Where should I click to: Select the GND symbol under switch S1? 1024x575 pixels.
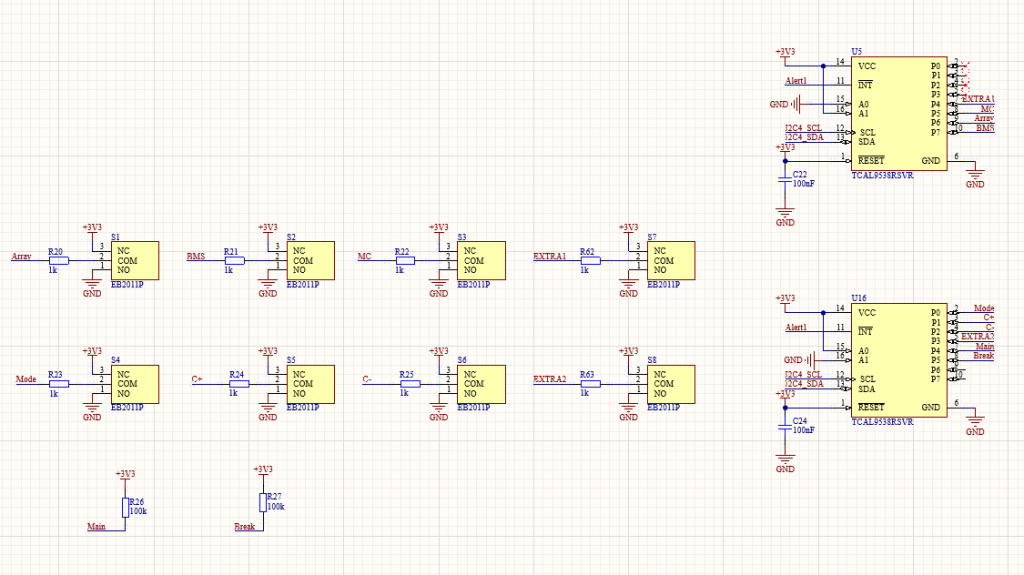click(92, 287)
